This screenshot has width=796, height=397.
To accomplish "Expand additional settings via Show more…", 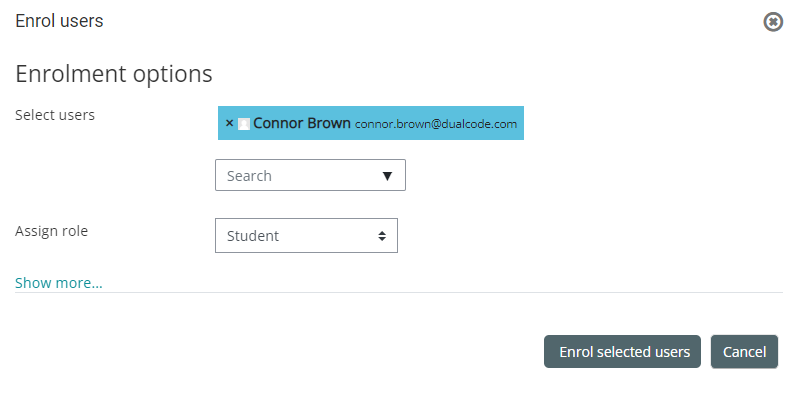I will pyautogui.click(x=59, y=283).
